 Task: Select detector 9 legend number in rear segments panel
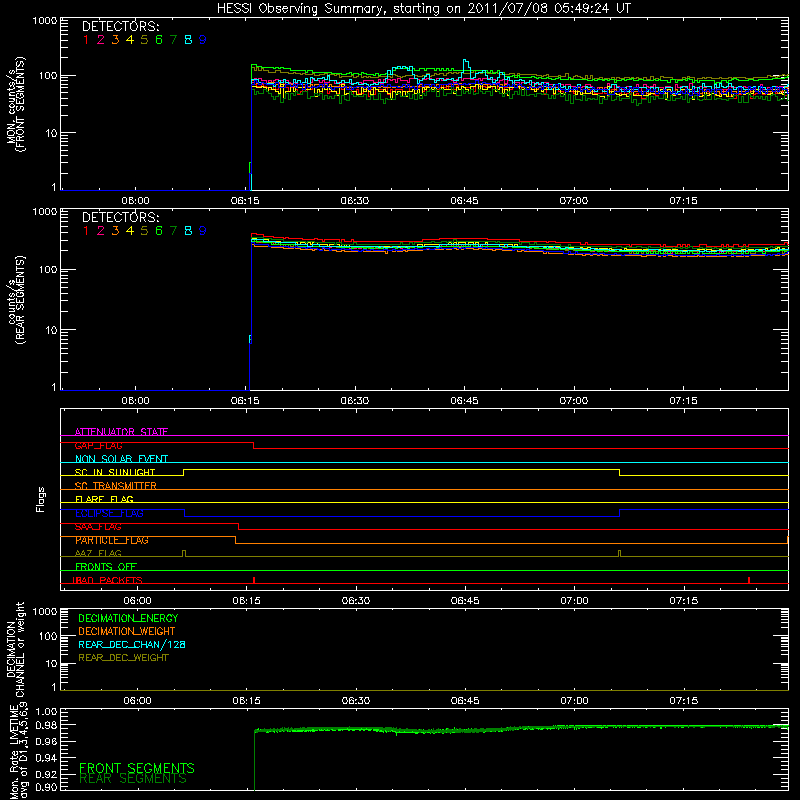pos(203,231)
